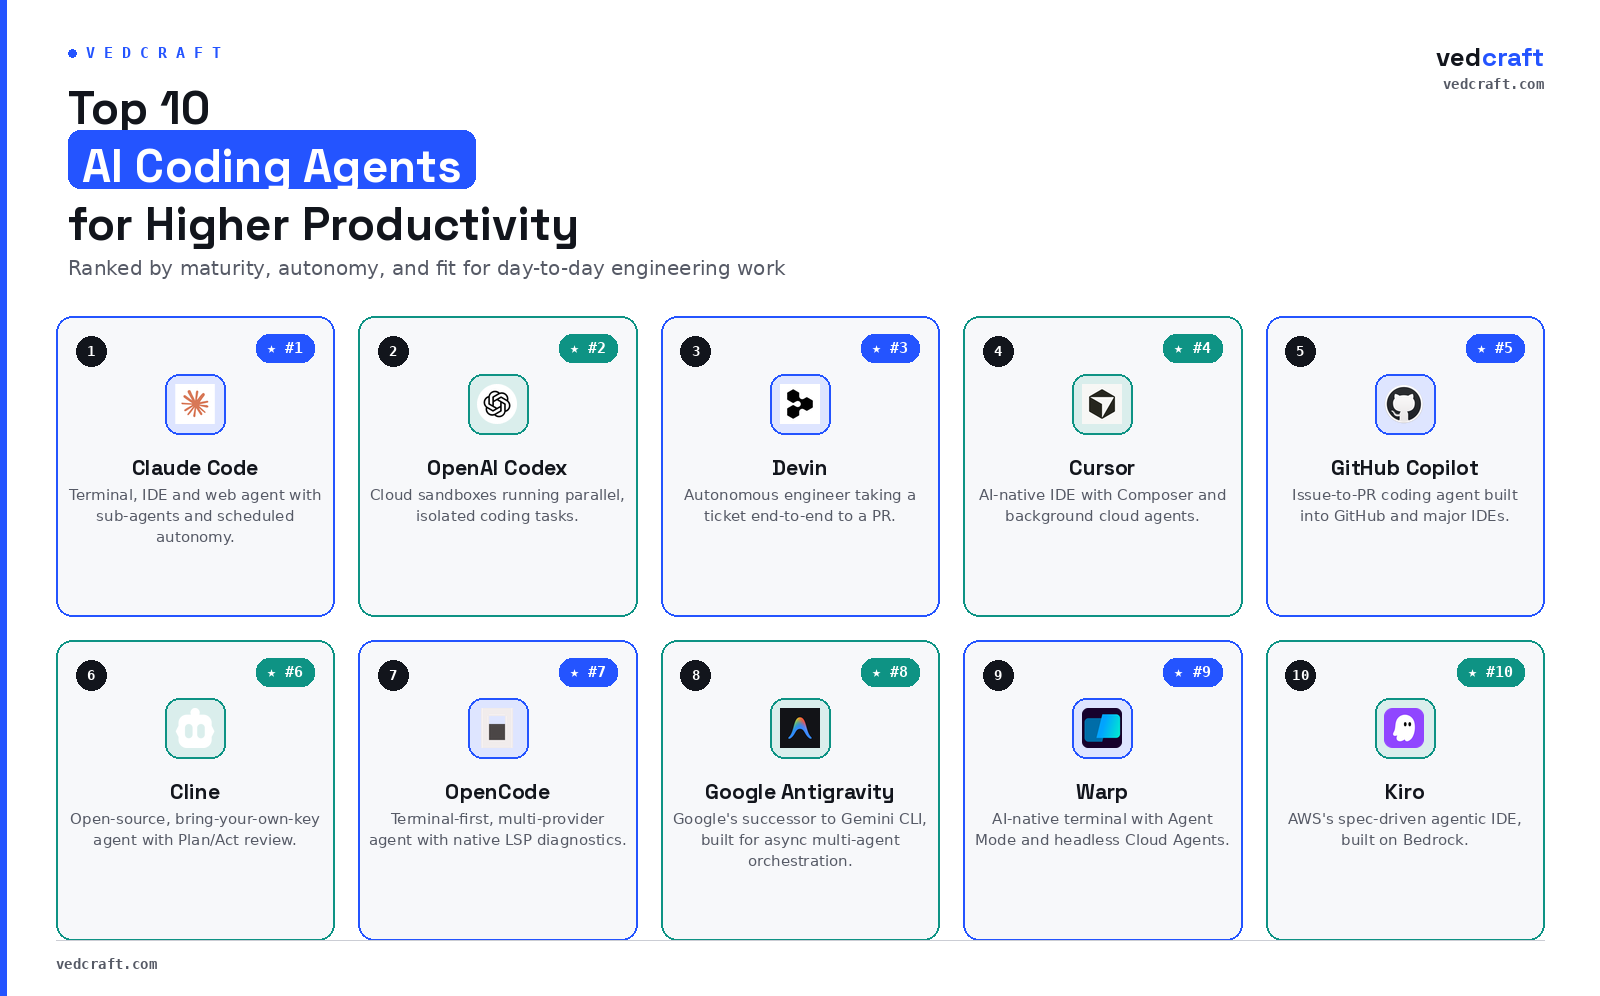Screen dimensions: 1600x996
Task: Click the Claude Code starburst icon
Action: 195,404
